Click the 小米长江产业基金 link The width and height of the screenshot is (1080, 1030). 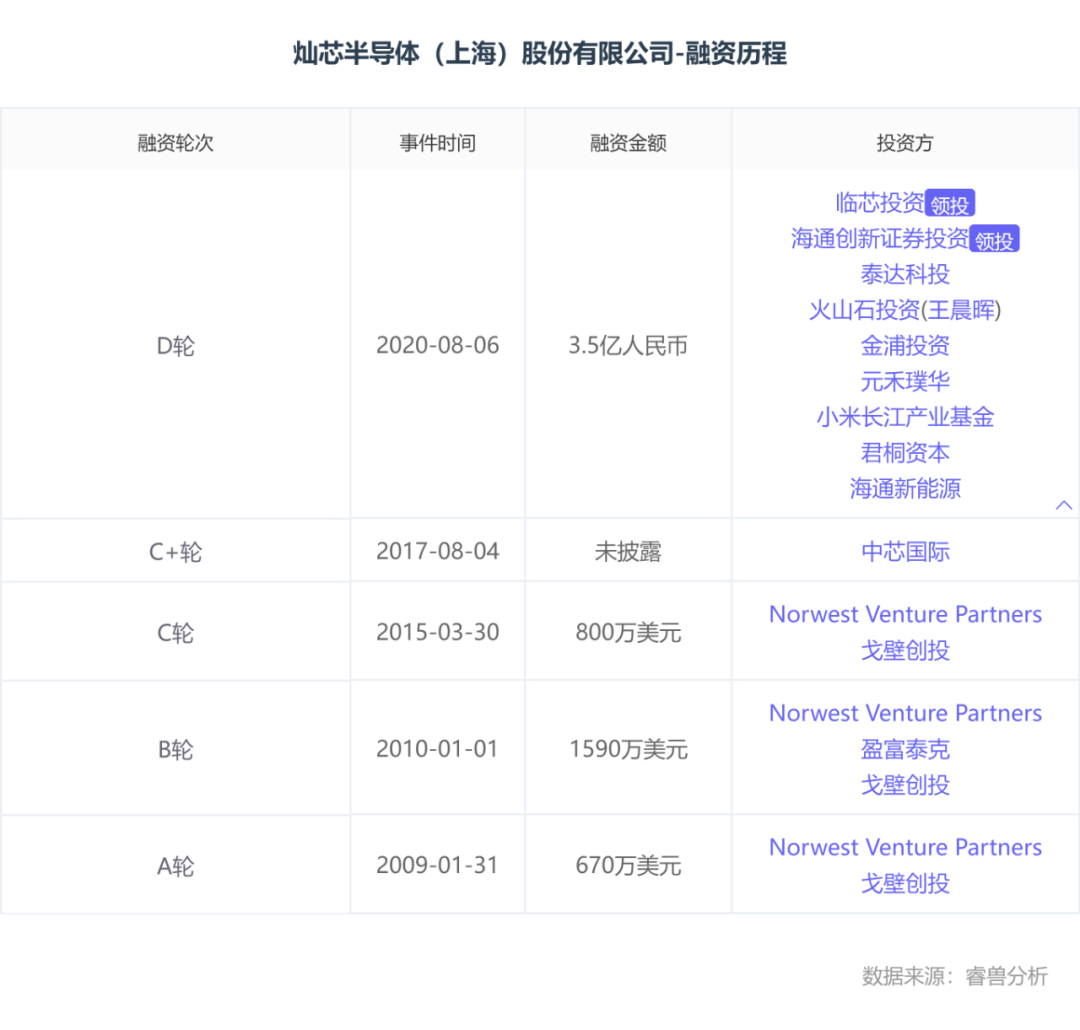(904, 417)
